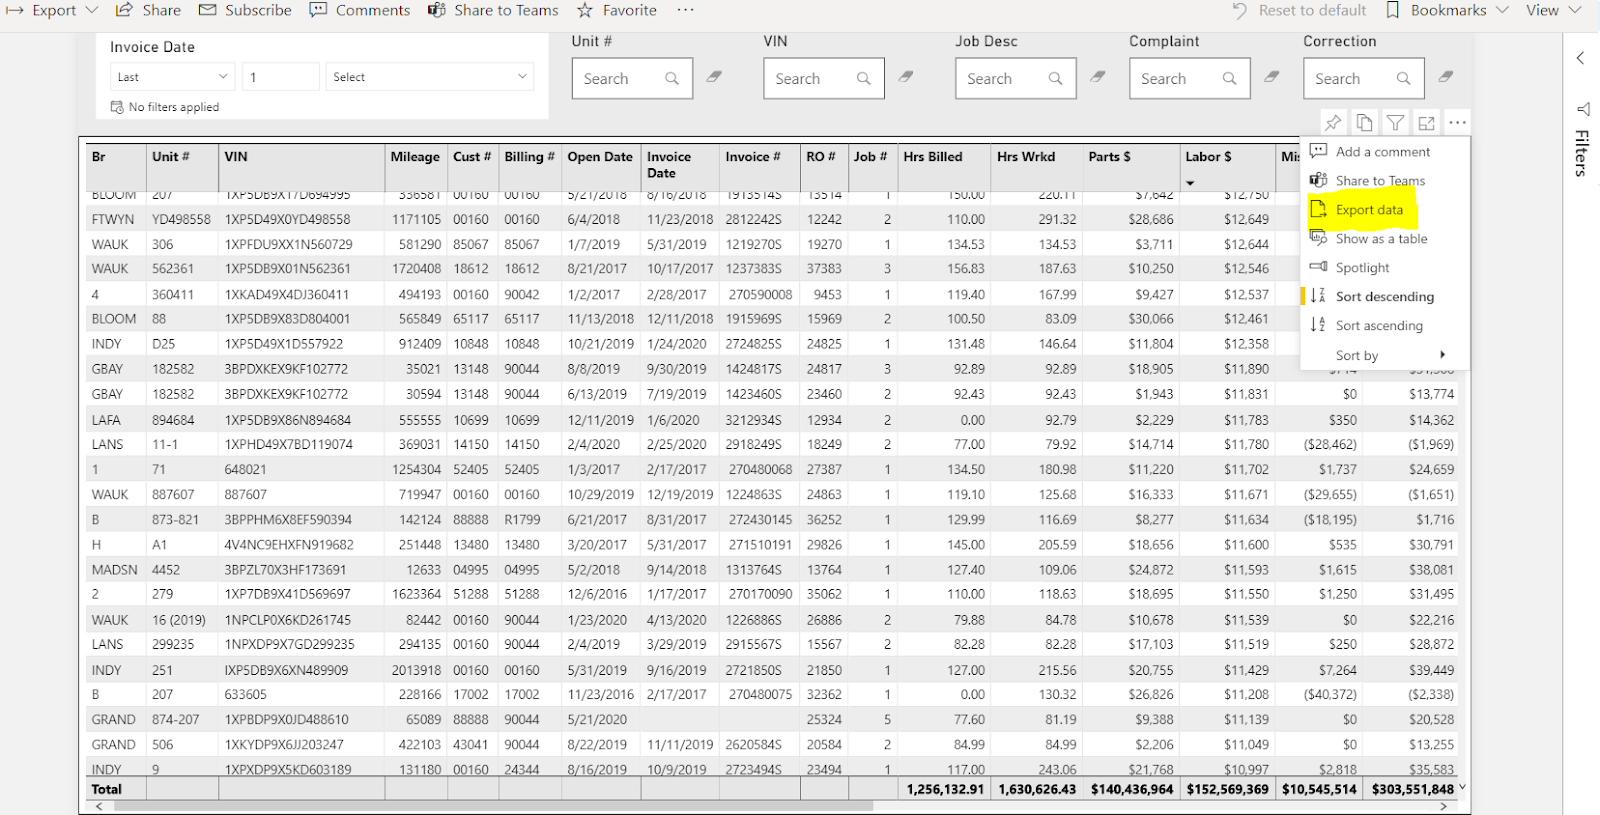The height and width of the screenshot is (815, 1600).
Task: Click the Invoice Date number field
Action: [281, 77]
